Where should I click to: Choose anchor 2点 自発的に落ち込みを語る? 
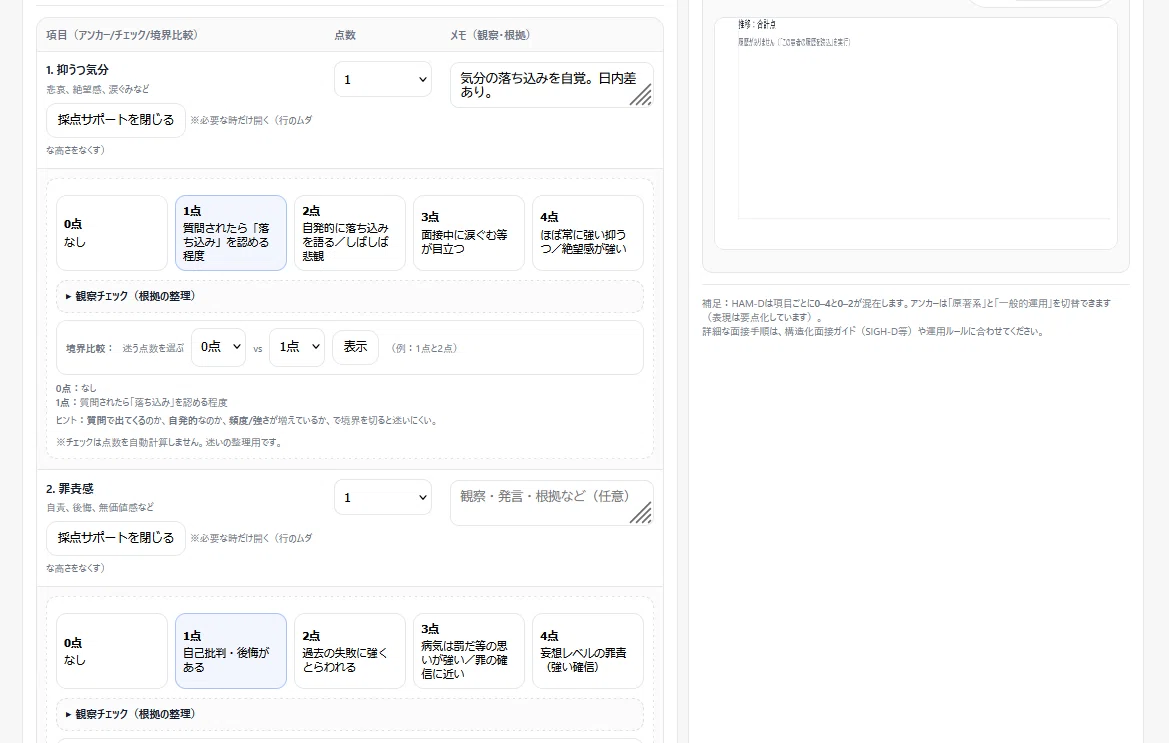(350, 233)
